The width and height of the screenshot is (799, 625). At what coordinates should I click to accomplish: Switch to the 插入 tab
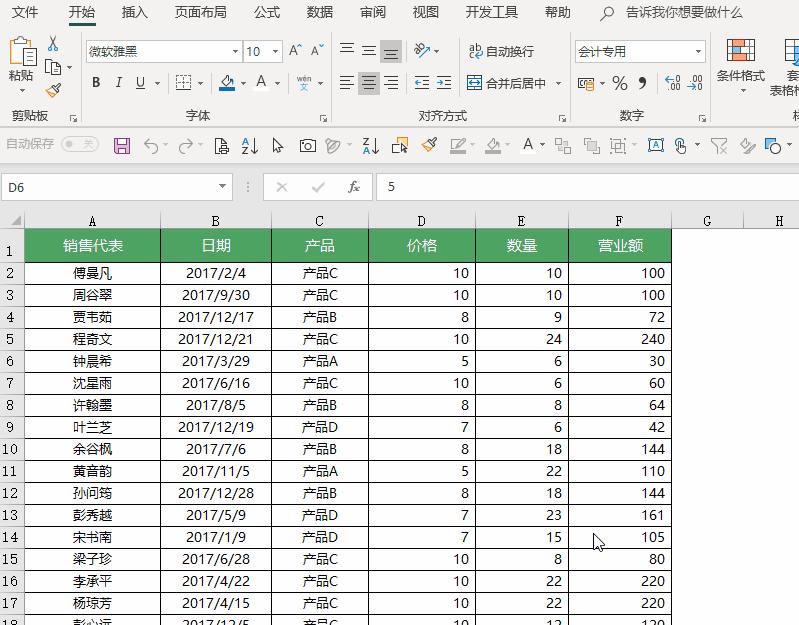[x=135, y=12]
